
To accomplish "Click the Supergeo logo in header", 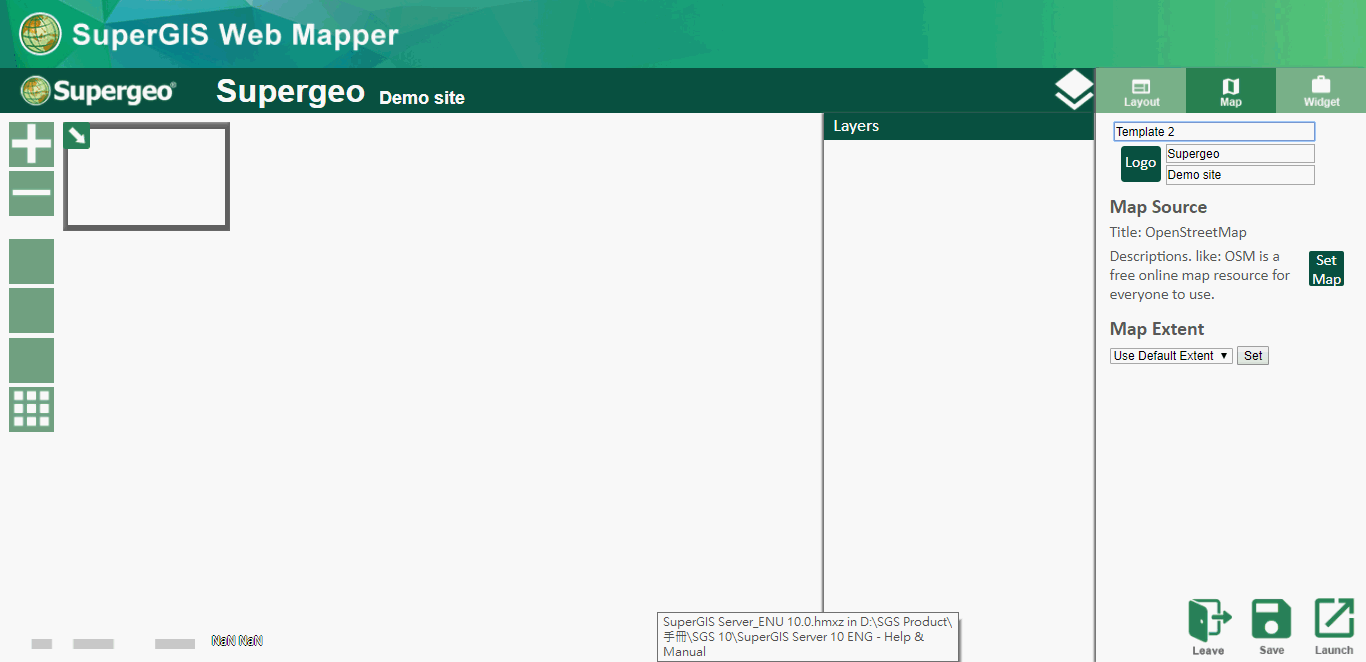I will click(x=98, y=91).
